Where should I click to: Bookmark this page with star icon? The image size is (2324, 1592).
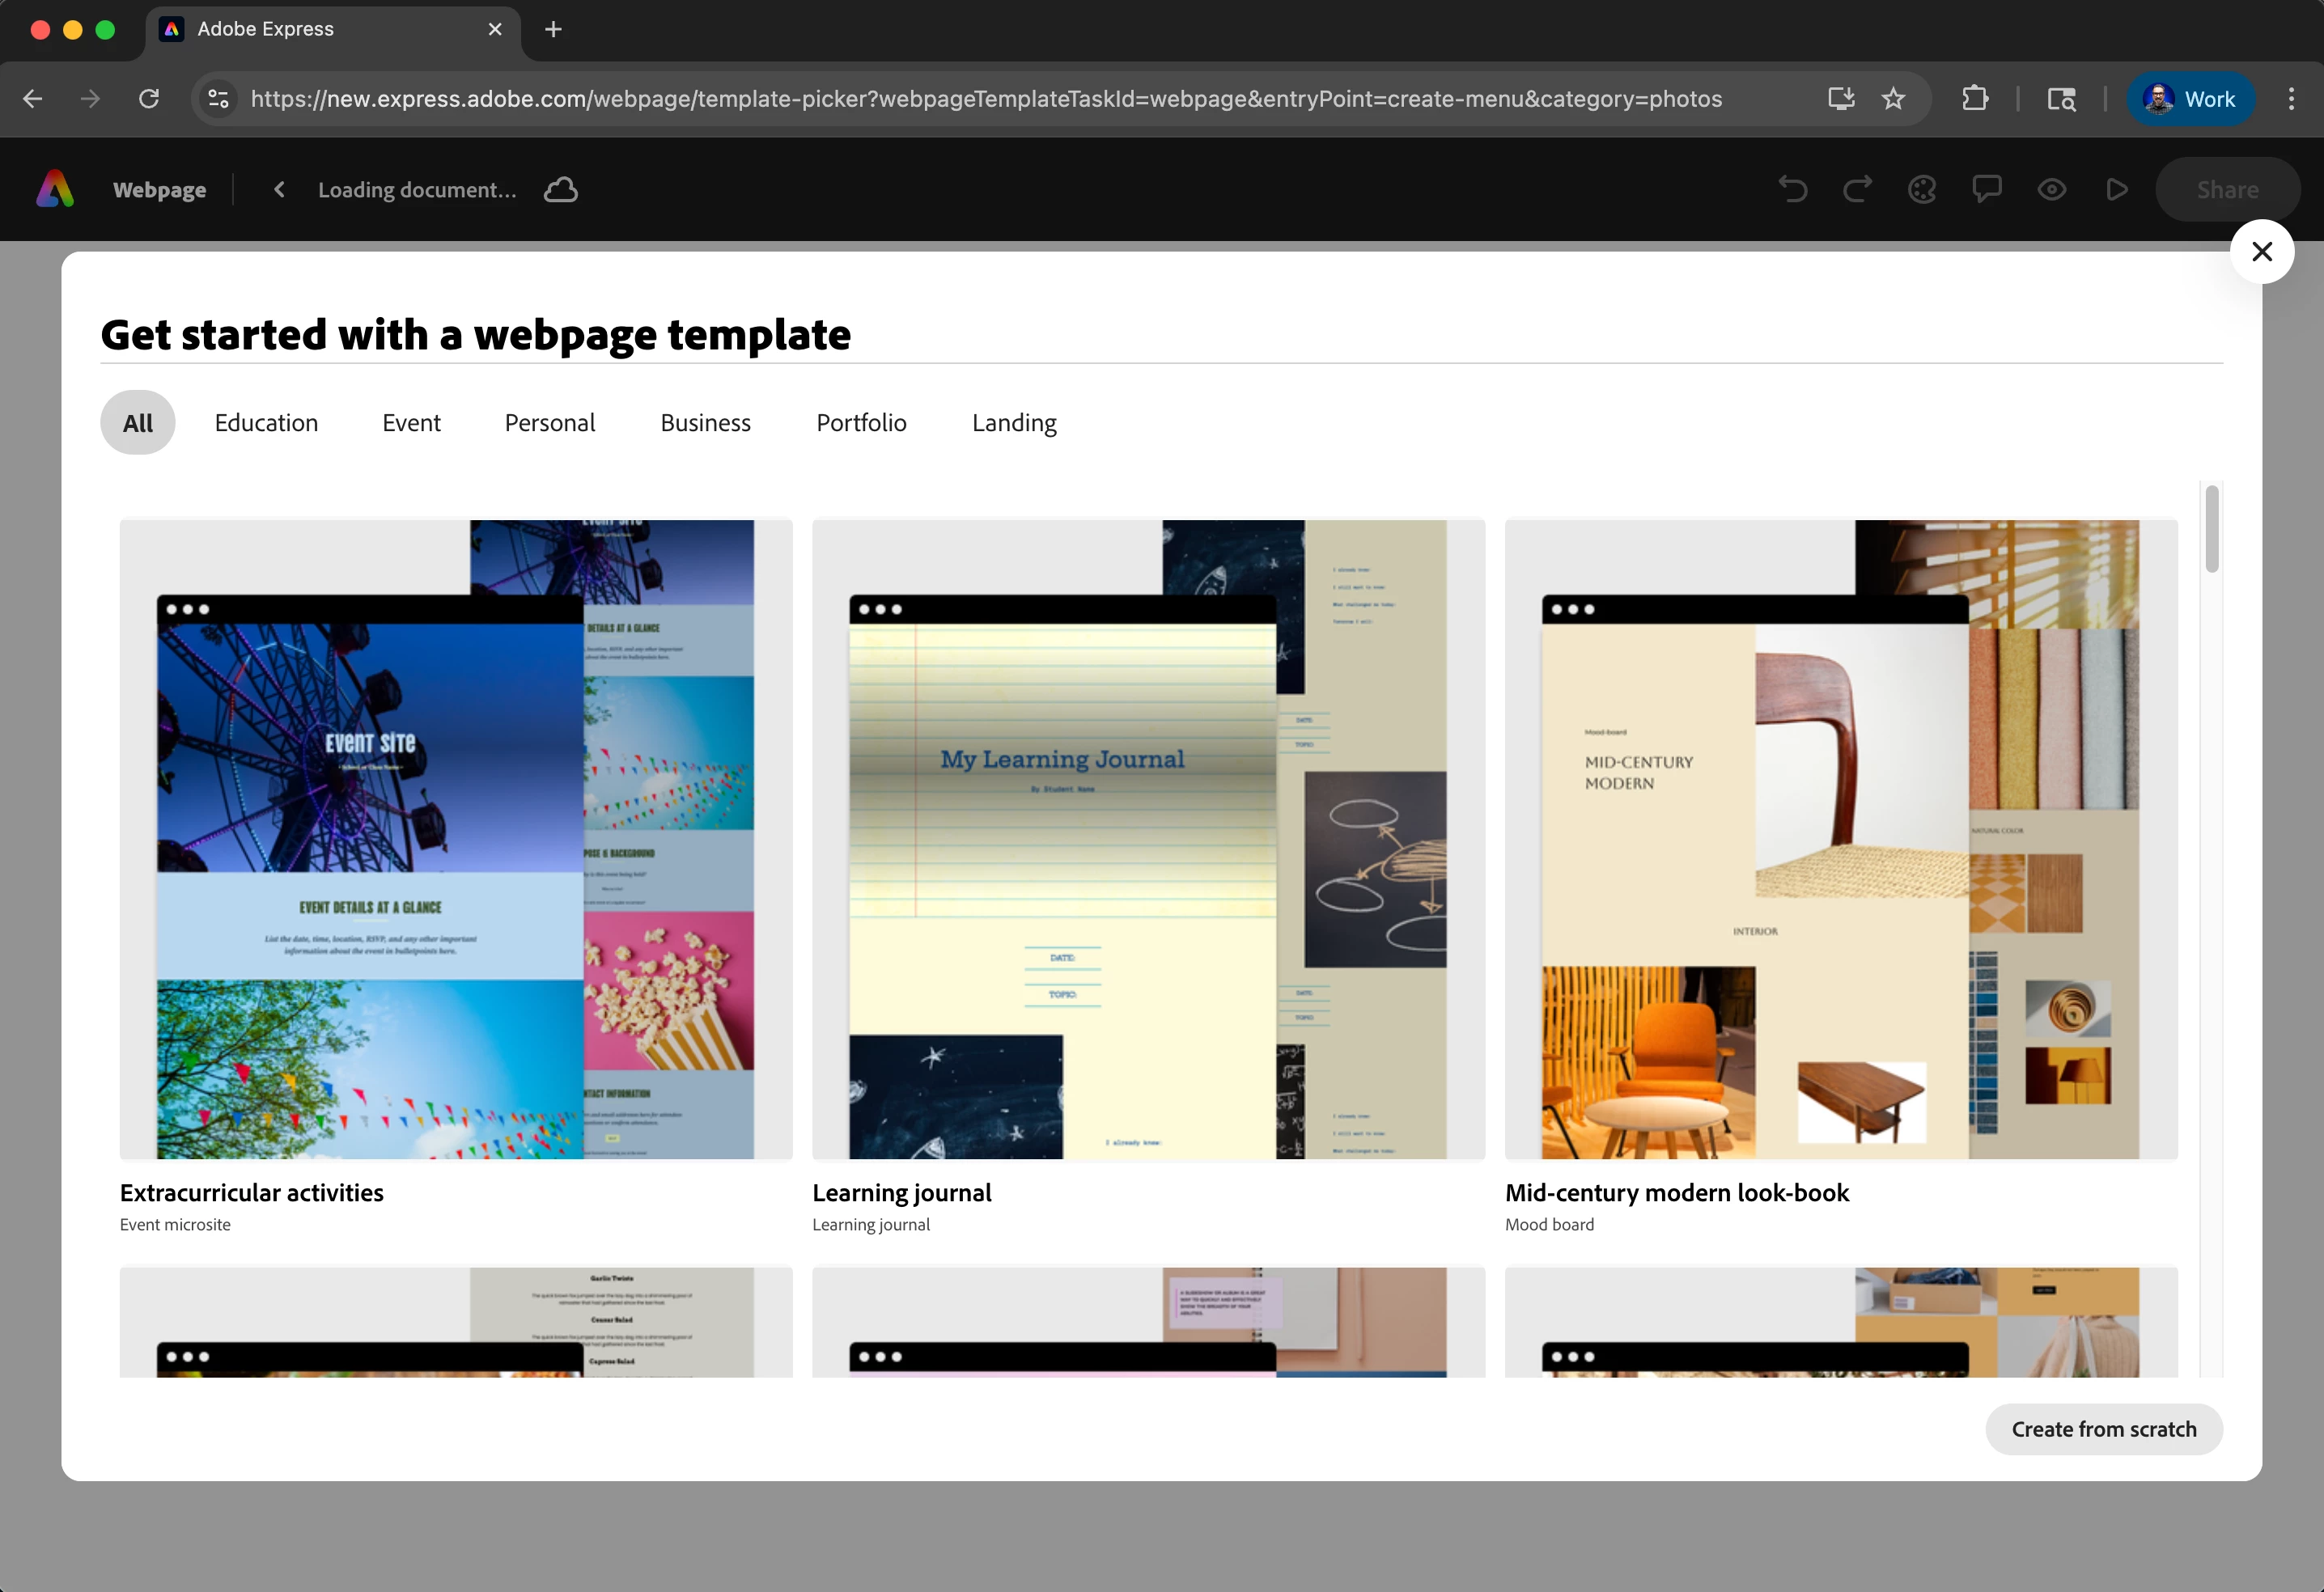pyautogui.click(x=1893, y=99)
